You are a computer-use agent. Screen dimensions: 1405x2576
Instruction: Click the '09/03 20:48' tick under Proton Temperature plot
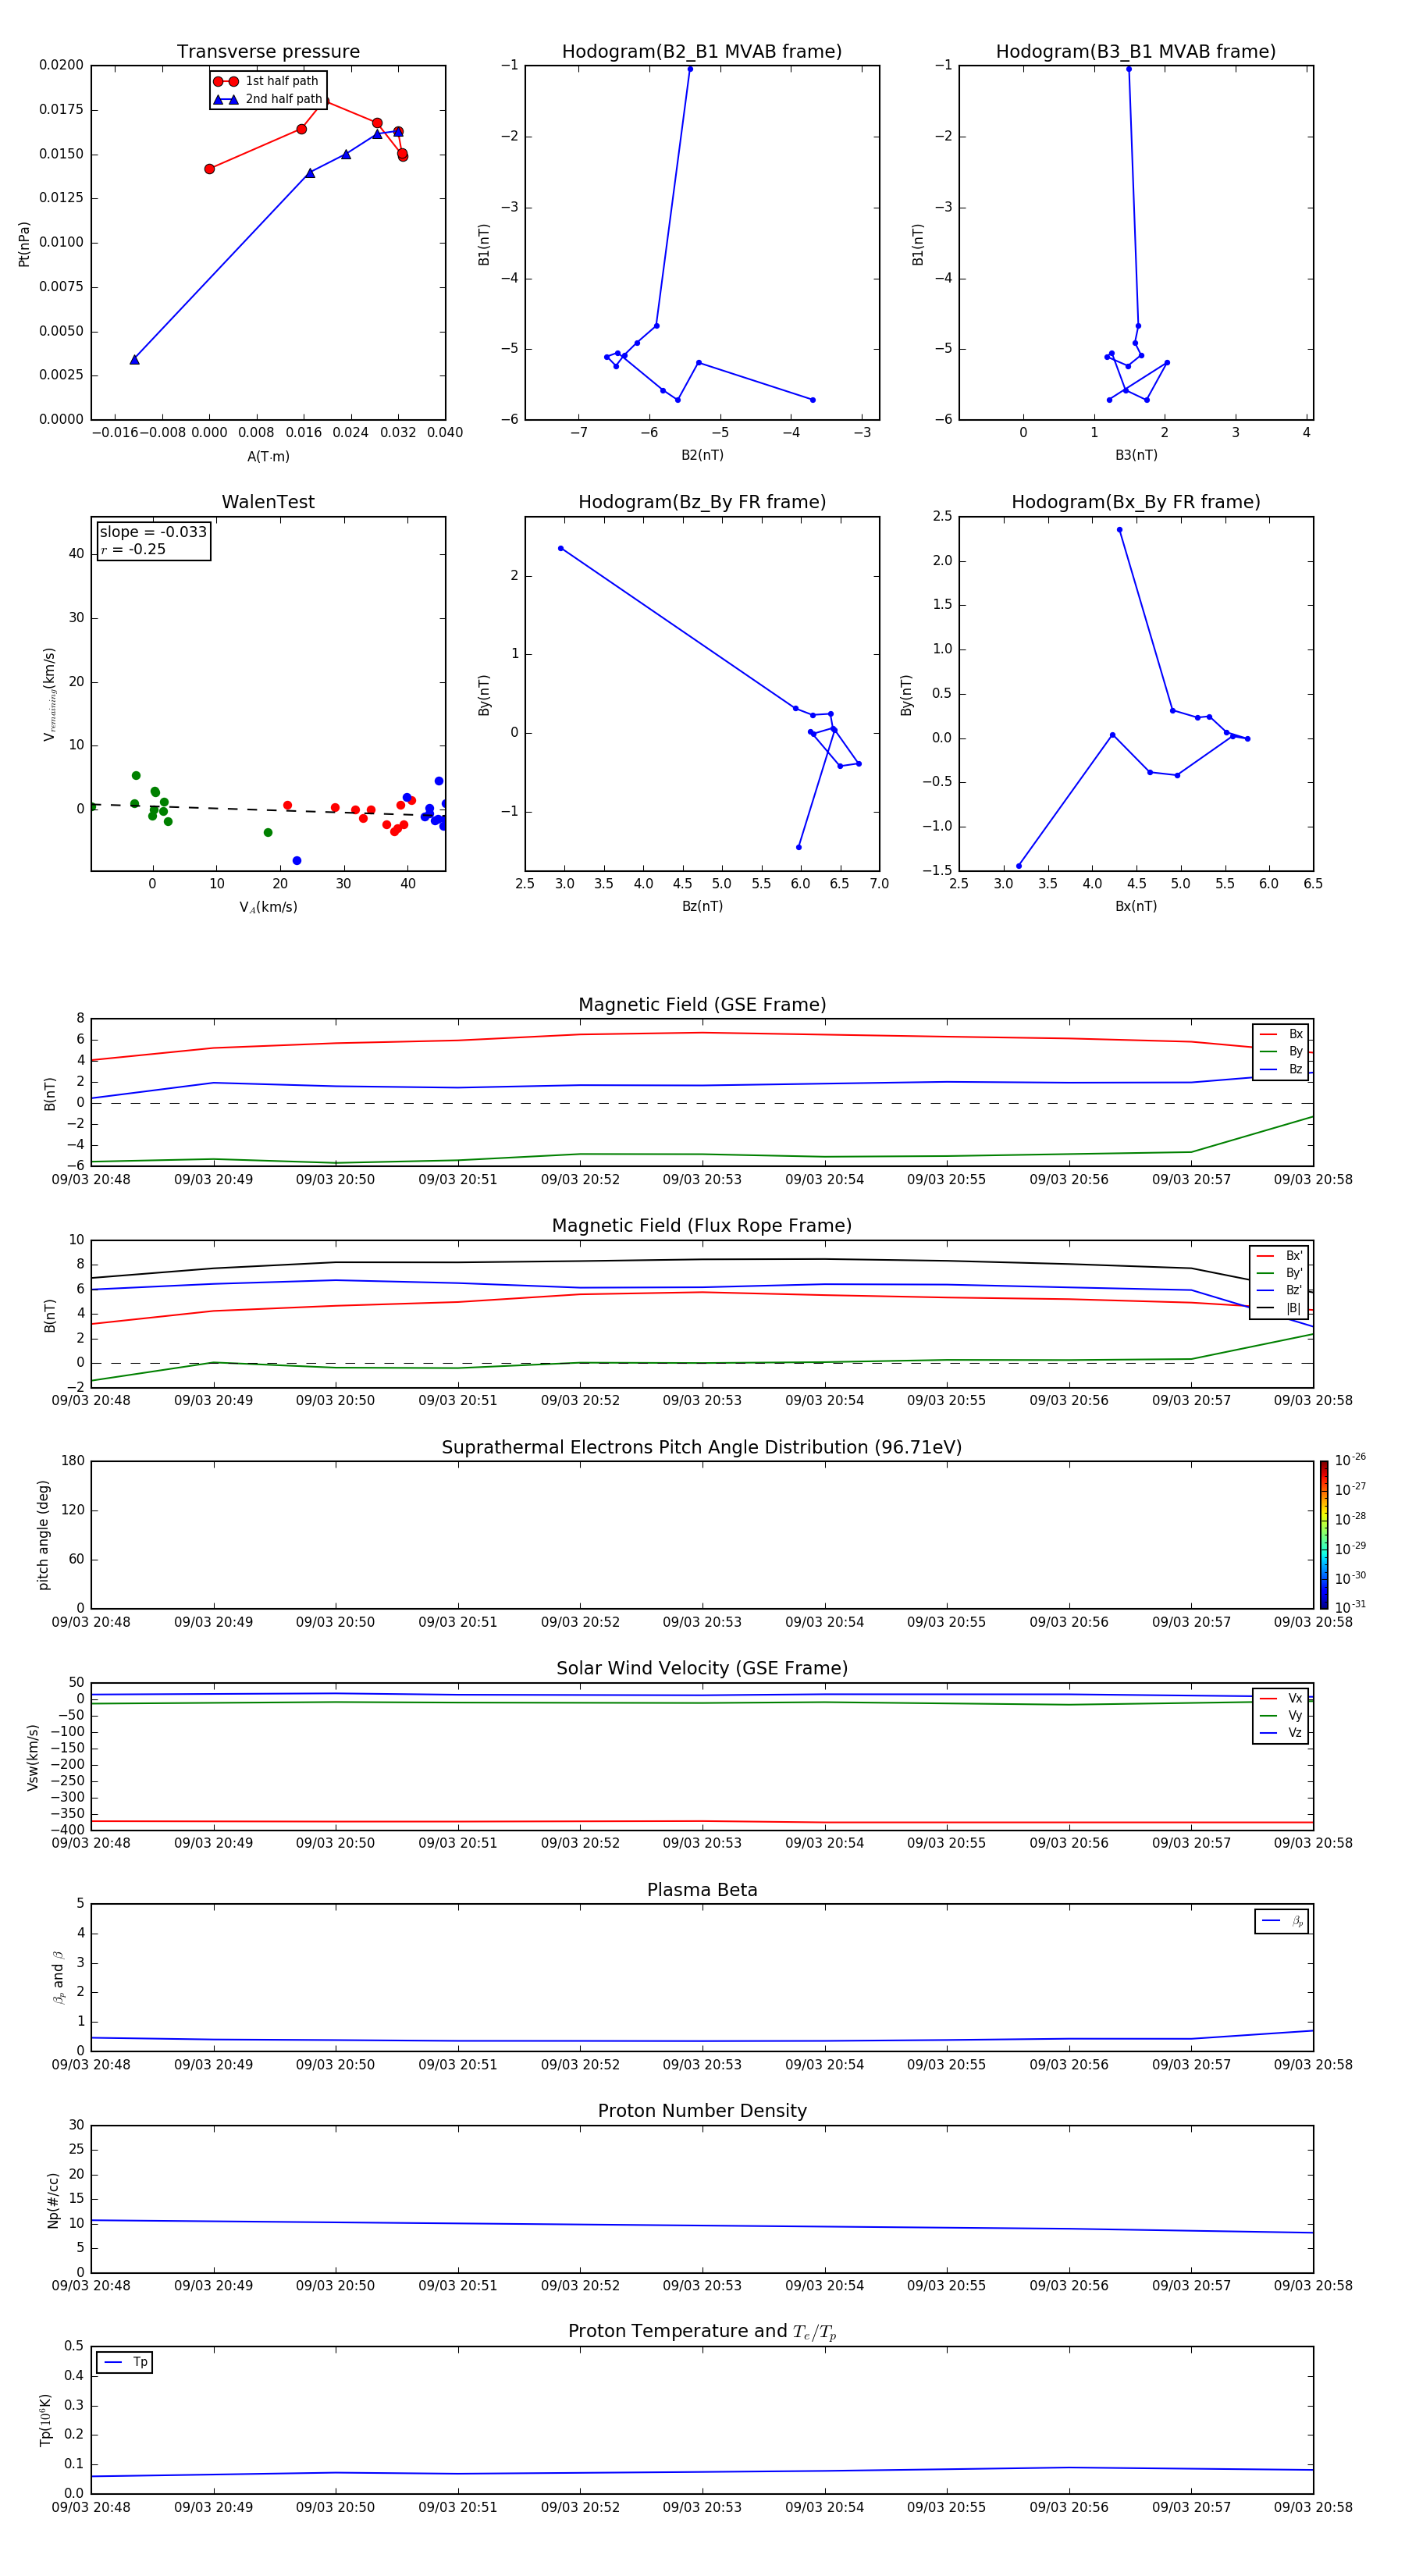click(x=91, y=2507)
